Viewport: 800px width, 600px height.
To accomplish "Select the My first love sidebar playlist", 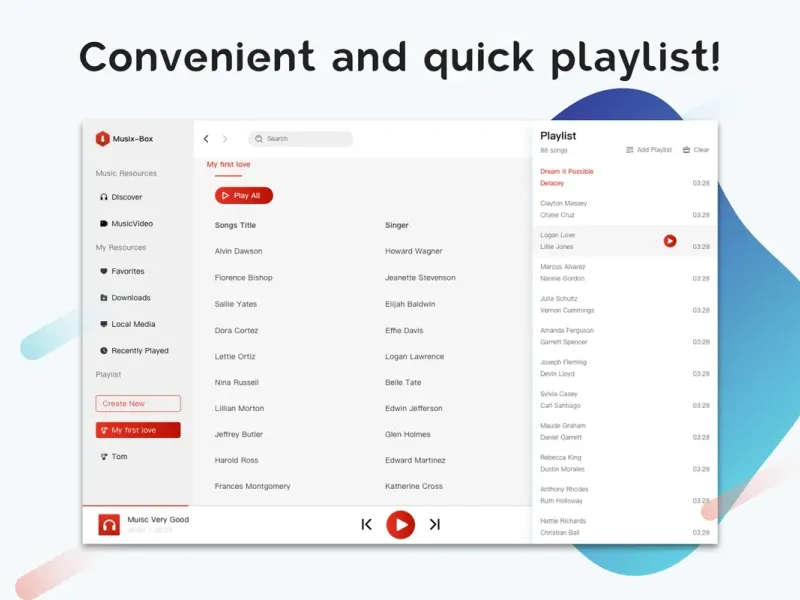I will tap(138, 430).
